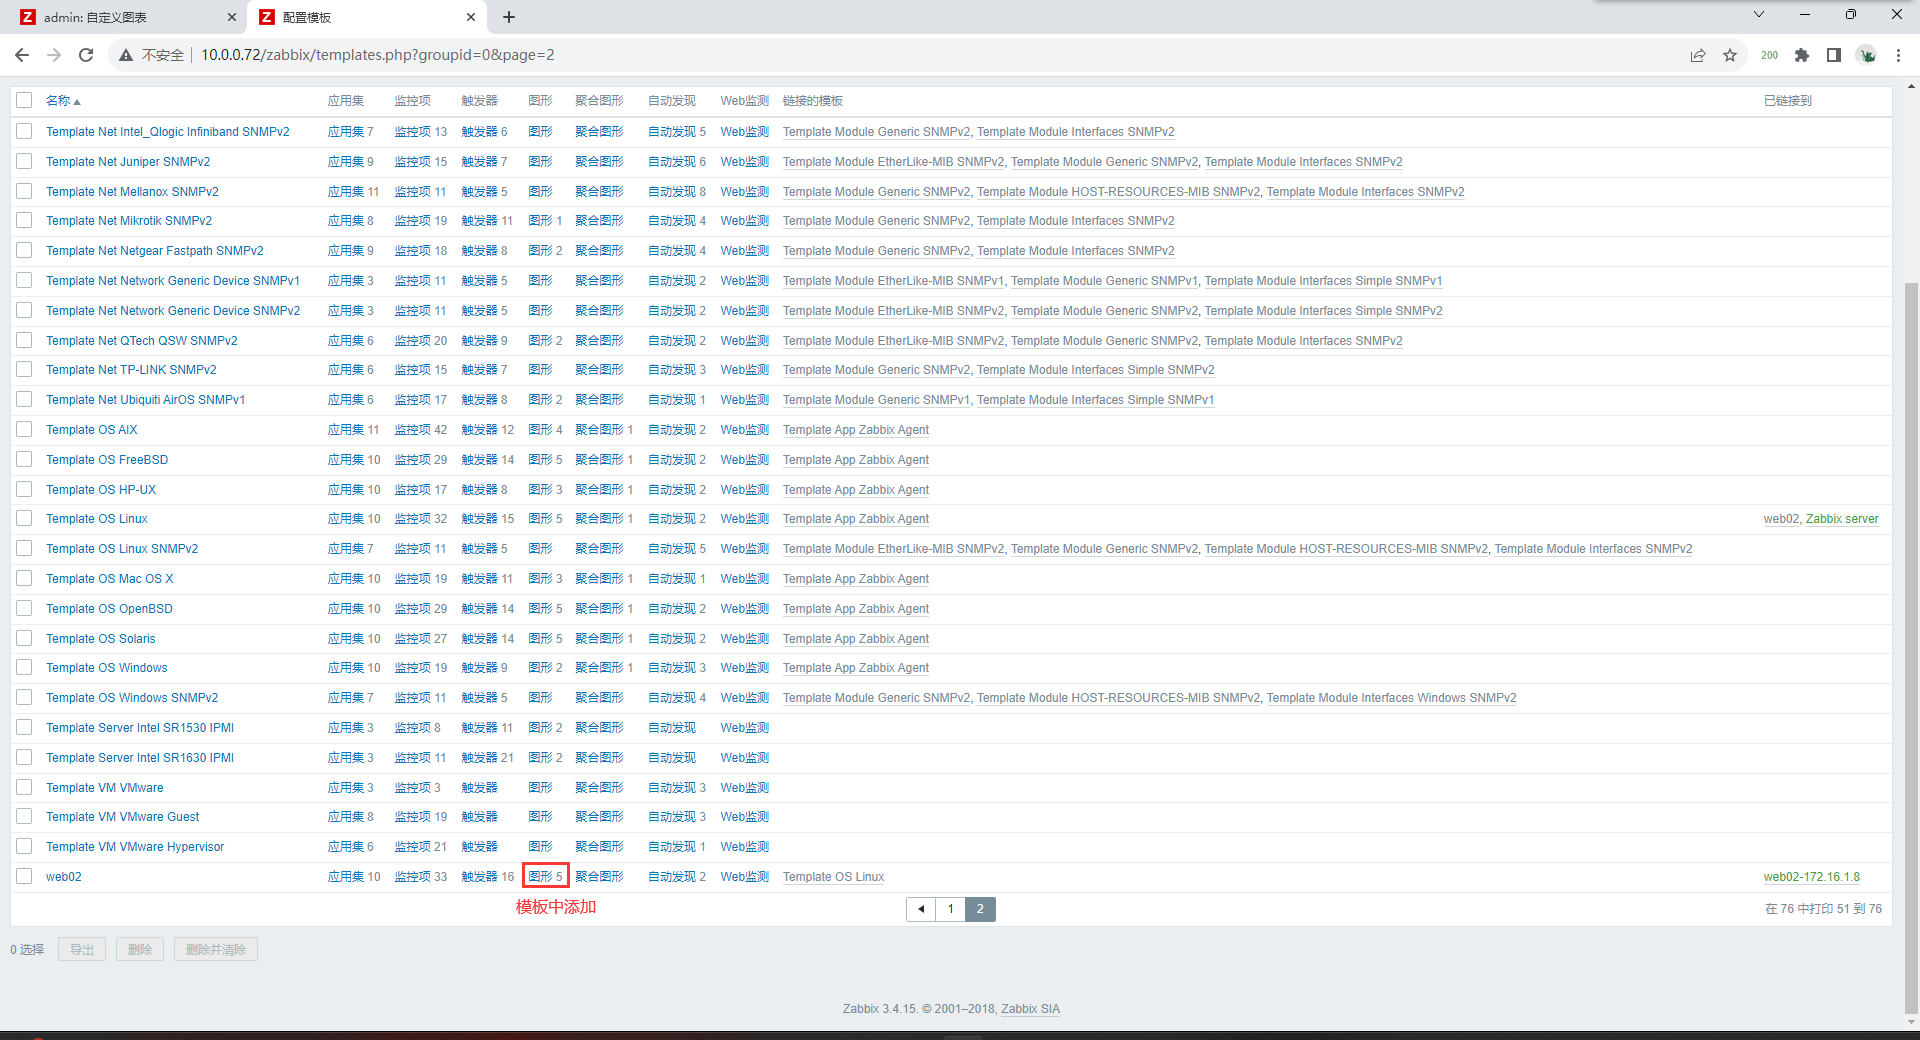Screen dimensions: 1920x1040
Task: Open the insecure site warning icon
Action: 126,55
